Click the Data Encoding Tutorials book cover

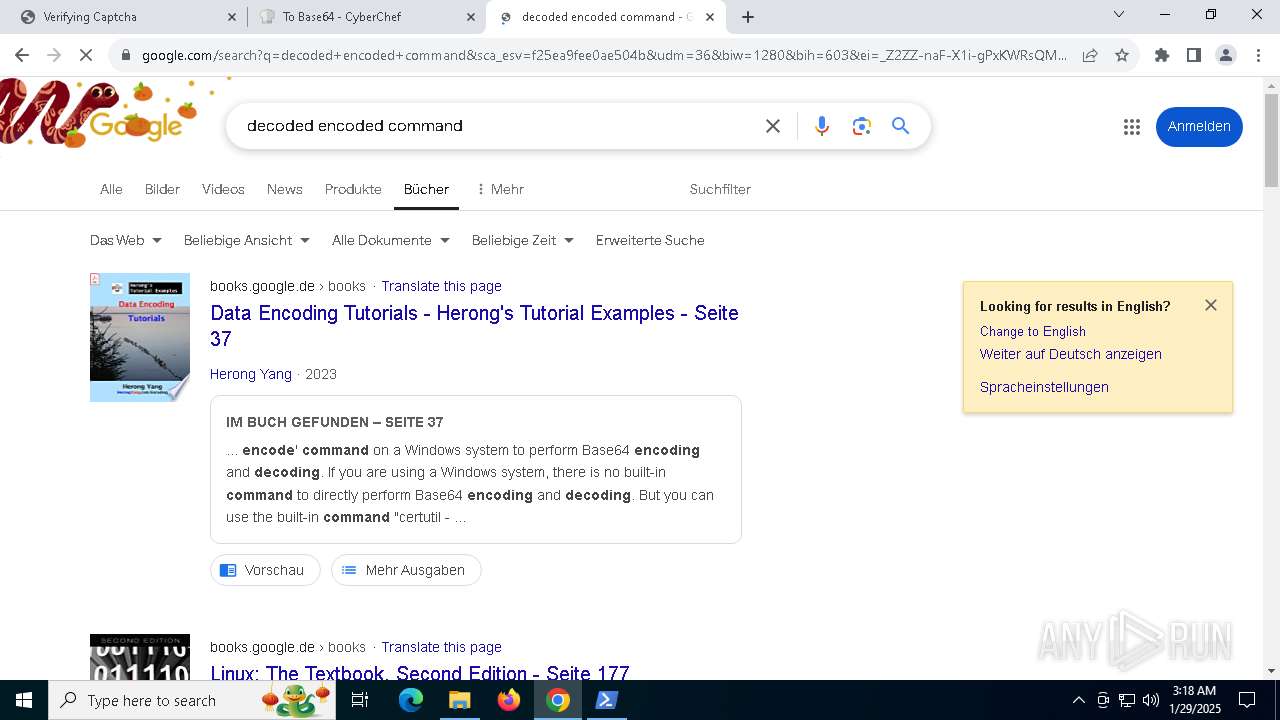point(140,337)
